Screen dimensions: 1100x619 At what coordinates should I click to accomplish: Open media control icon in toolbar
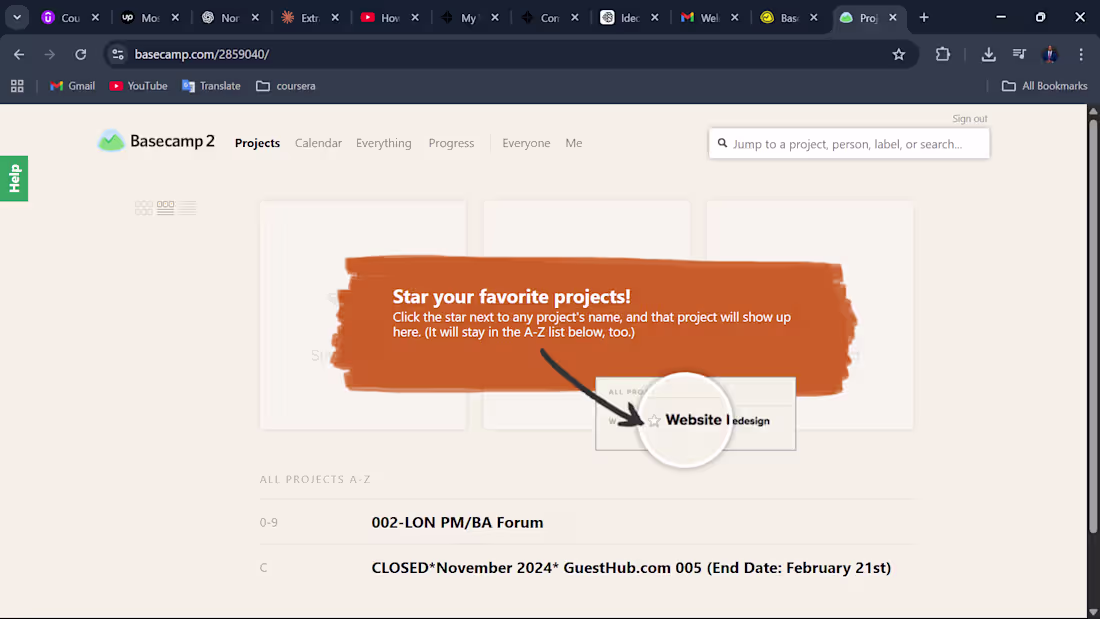tap(1019, 54)
